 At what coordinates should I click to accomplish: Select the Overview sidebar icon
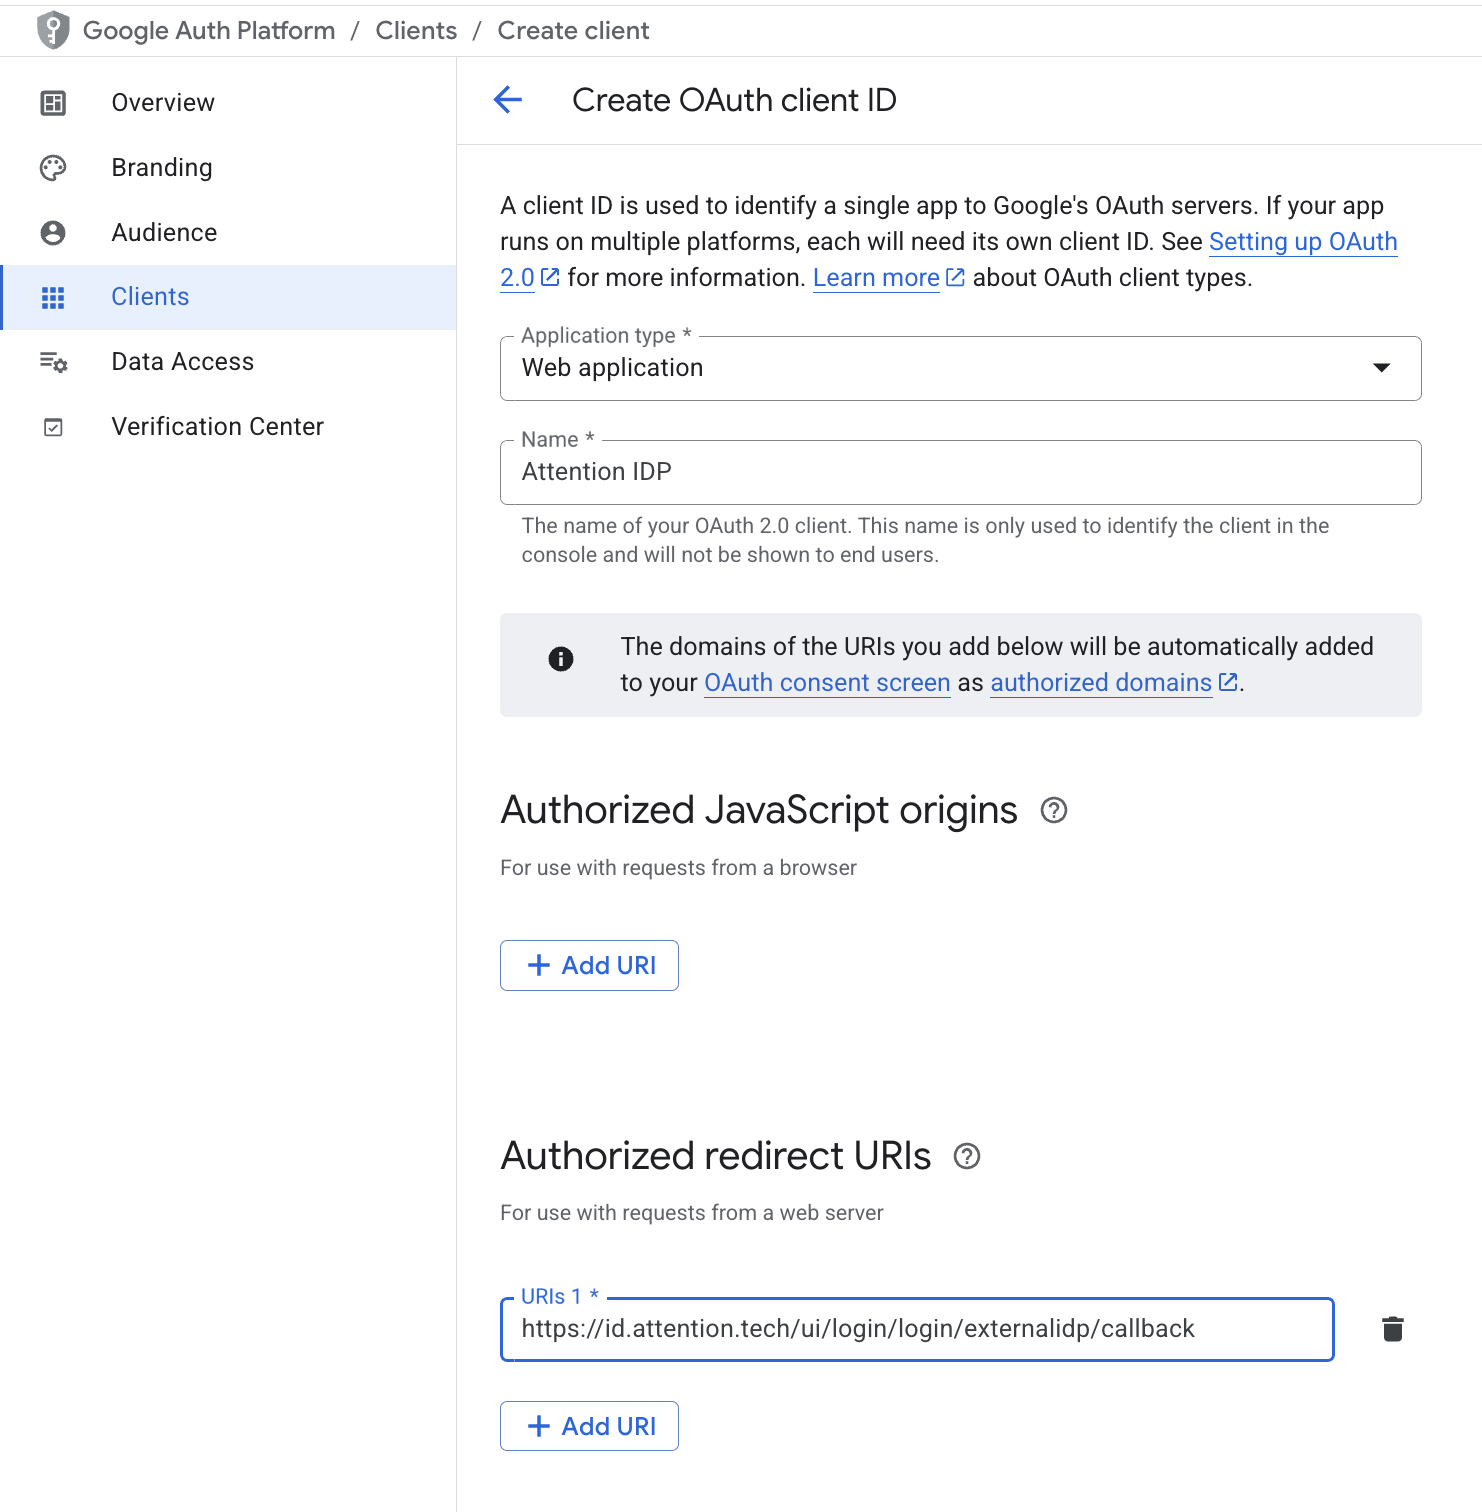coord(53,101)
